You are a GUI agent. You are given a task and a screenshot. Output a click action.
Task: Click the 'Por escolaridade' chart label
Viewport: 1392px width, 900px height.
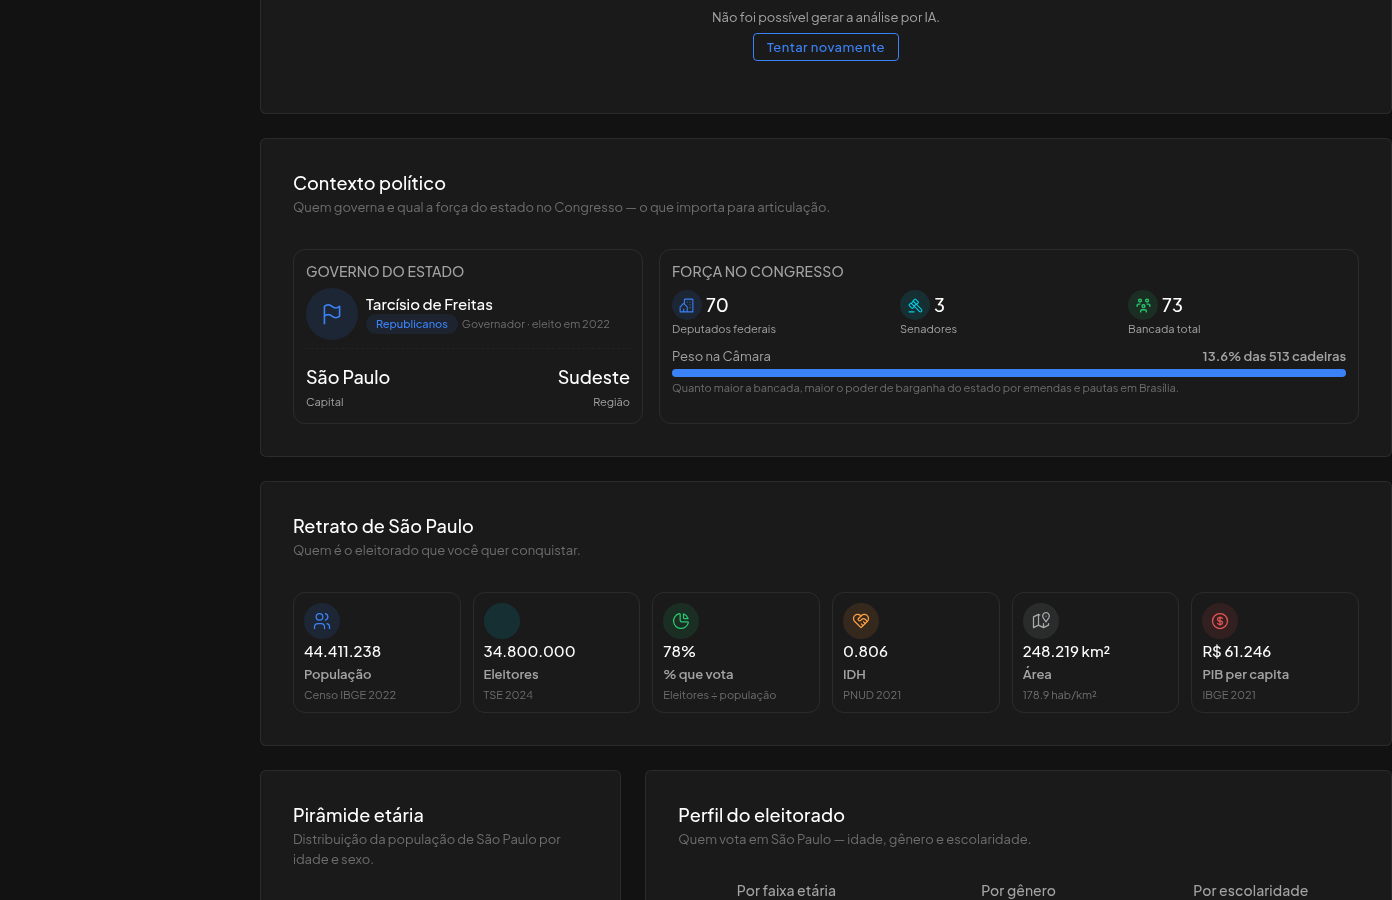point(1250,891)
